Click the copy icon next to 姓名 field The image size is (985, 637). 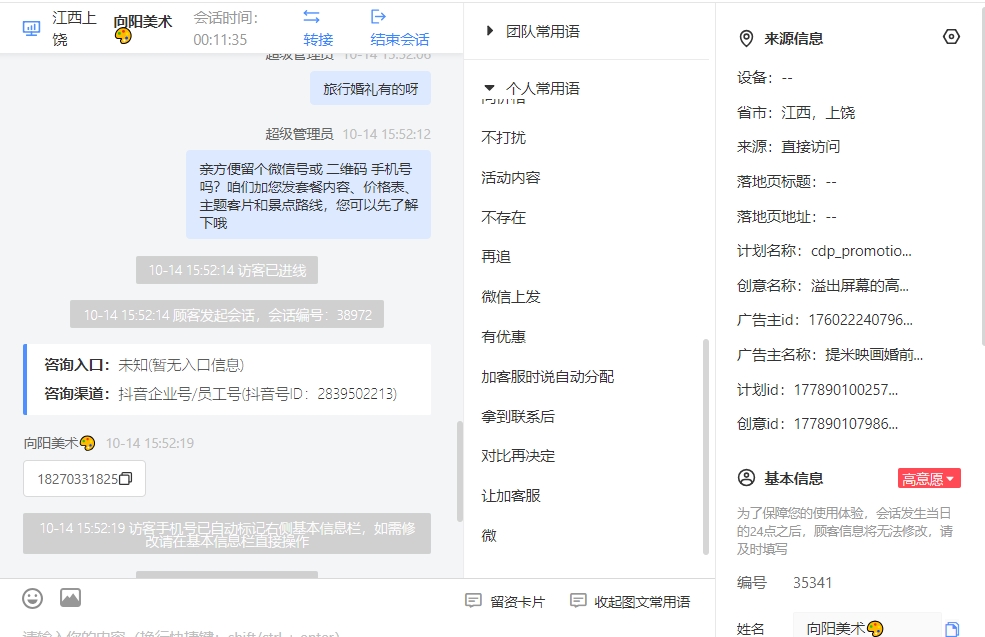952,629
